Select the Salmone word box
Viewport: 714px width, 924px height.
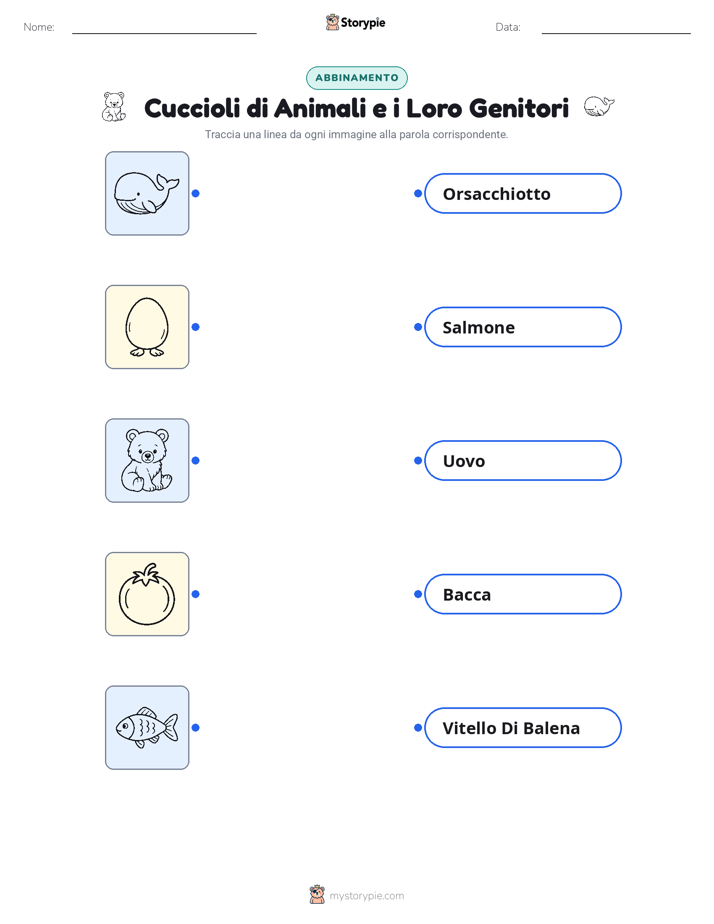click(523, 327)
